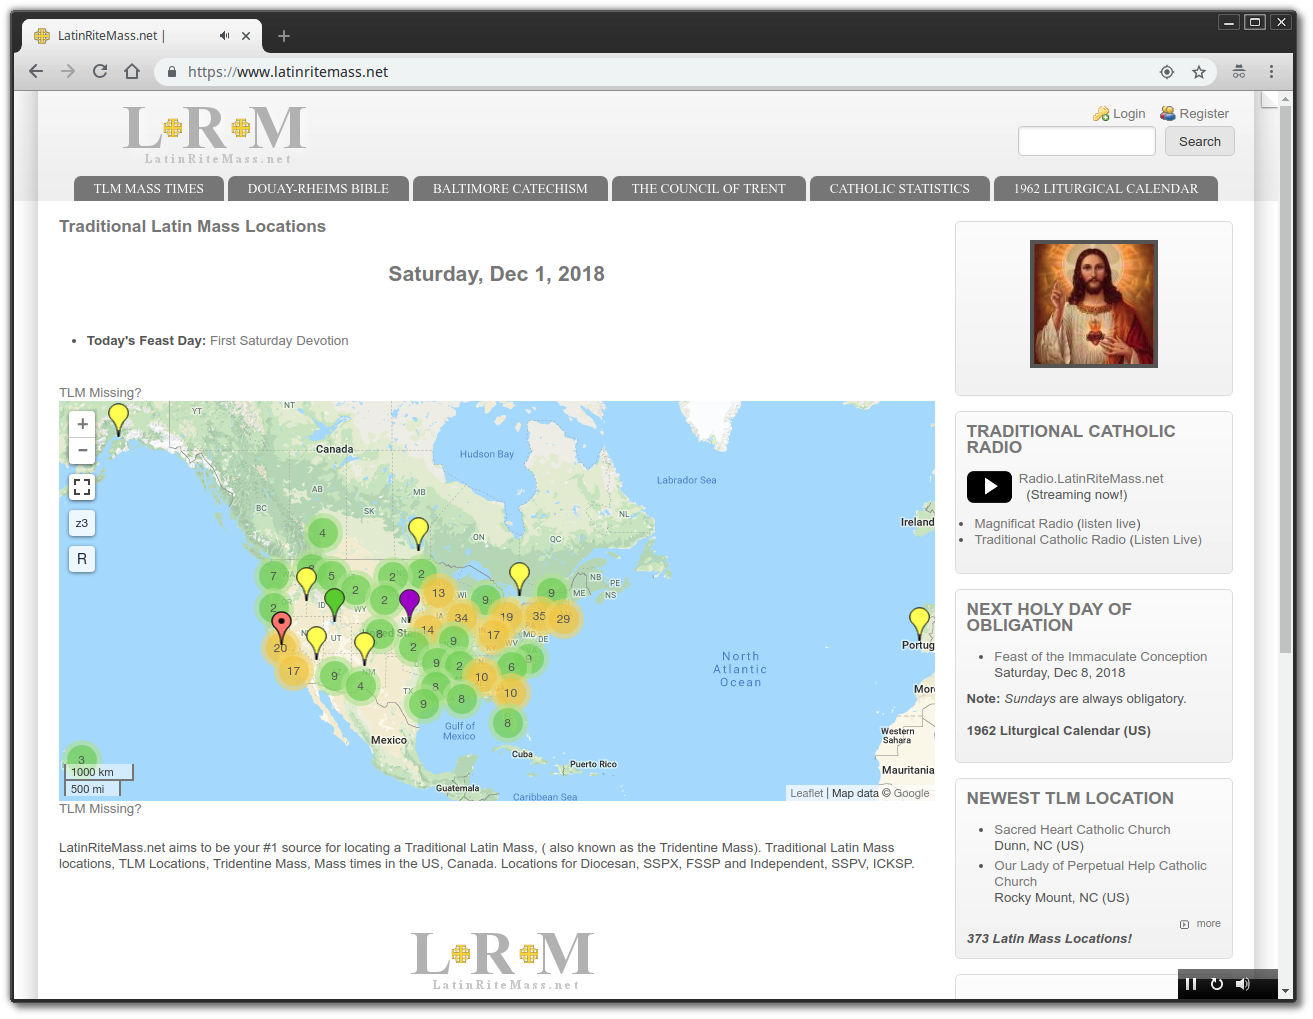Open the Magnificat Radio listen live link
Viewport: 1313px width, 1019px height.
1057,524
